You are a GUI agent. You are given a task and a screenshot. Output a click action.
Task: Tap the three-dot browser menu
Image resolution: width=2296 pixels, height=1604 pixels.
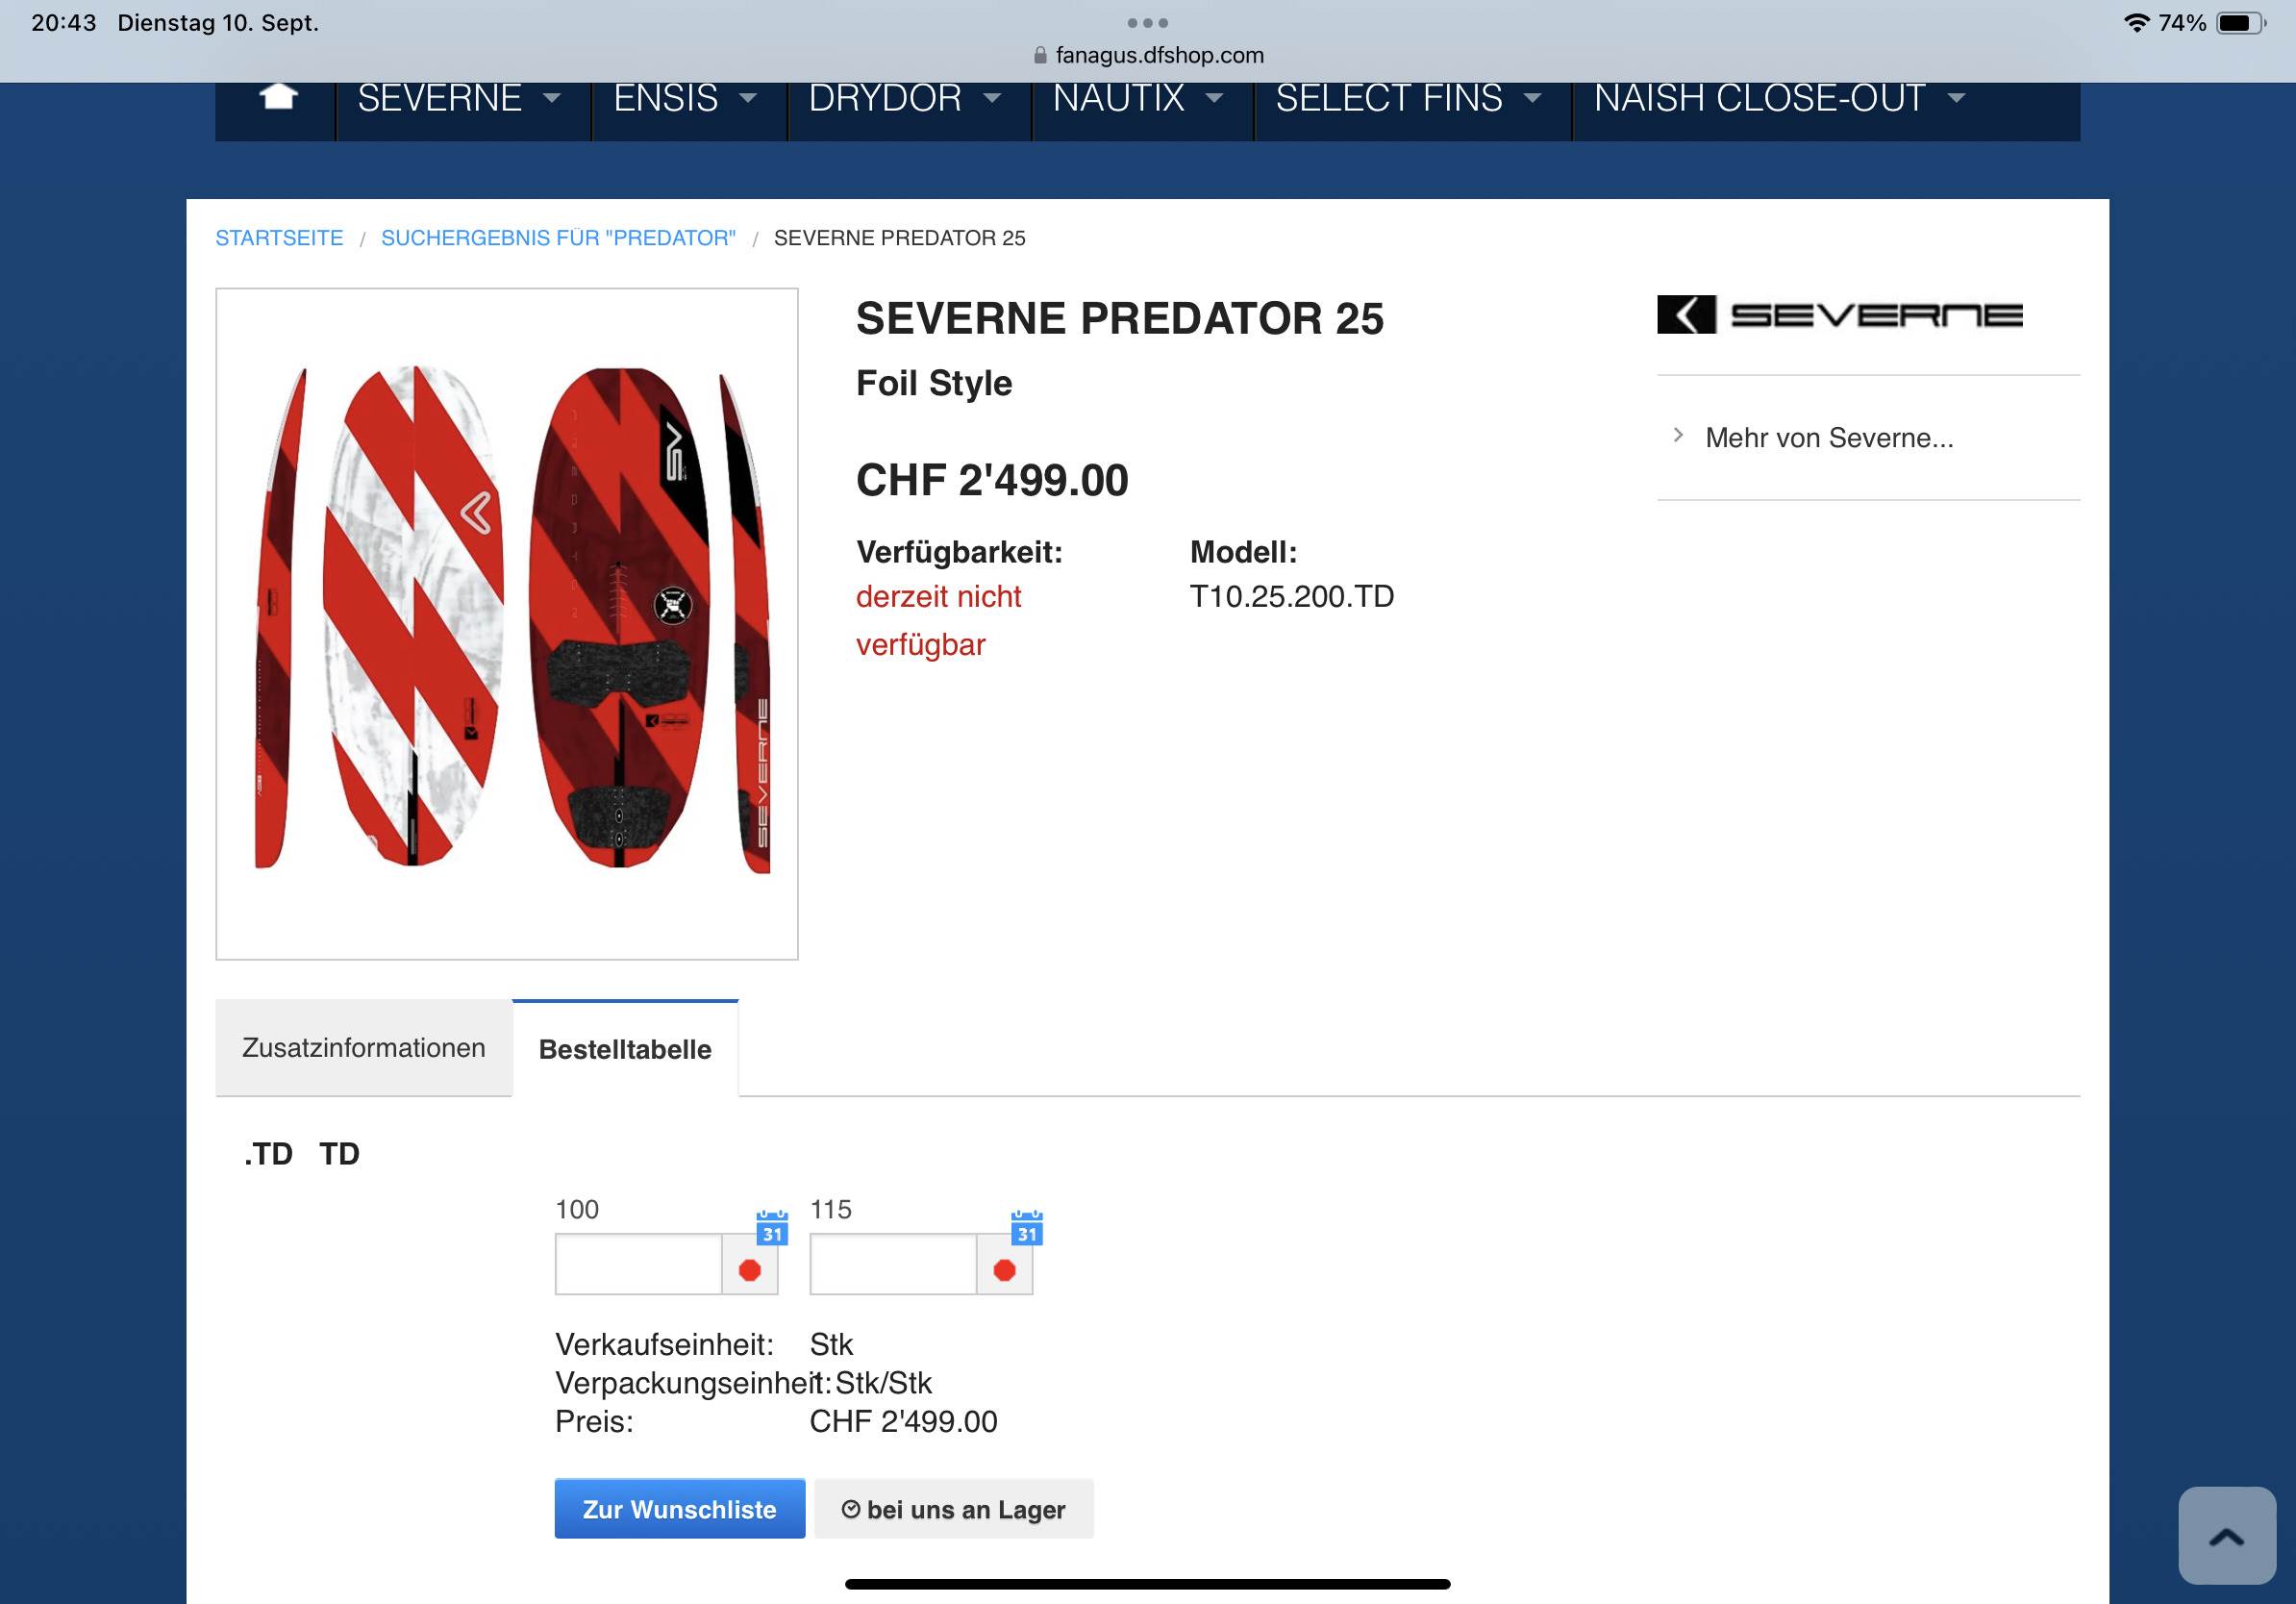pyautogui.click(x=1148, y=22)
